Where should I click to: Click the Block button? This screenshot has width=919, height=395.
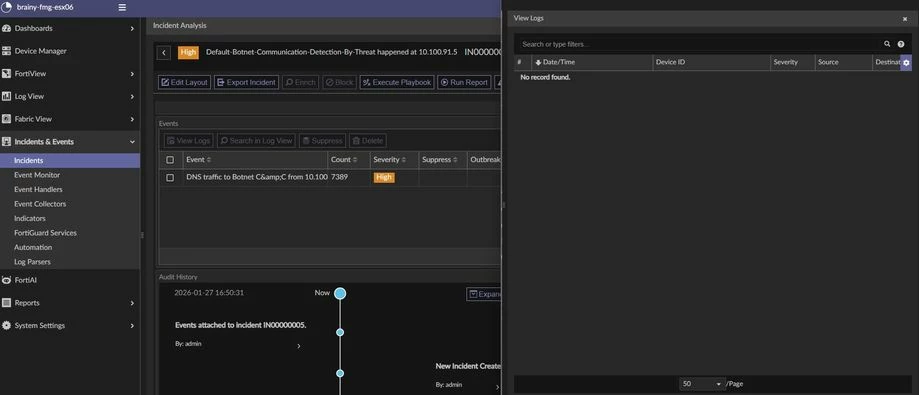point(339,83)
